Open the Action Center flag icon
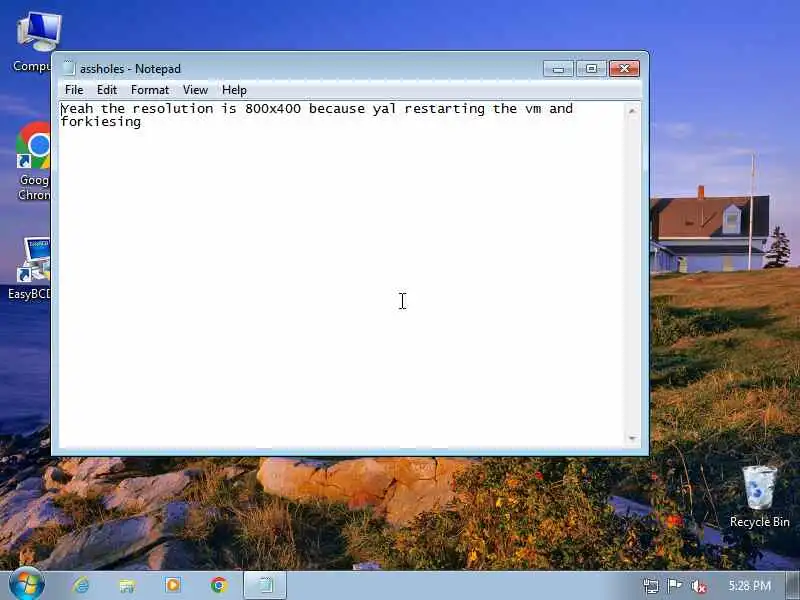 pos(674,586)
